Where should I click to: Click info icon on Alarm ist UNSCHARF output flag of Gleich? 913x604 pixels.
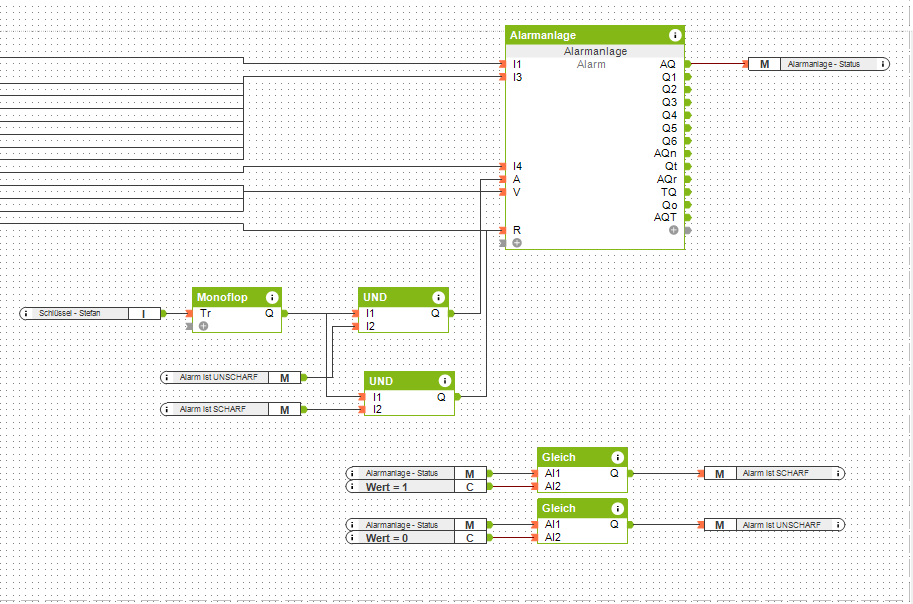pyautogui.click(x=838, y=525)
